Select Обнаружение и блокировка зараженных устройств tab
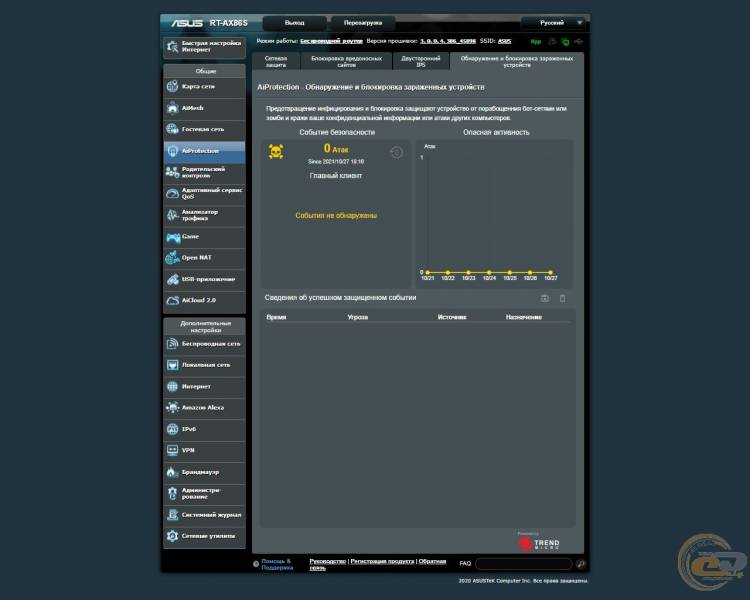Image resolution: width=750 pixels, height=600 pixels. click(517, 62)
